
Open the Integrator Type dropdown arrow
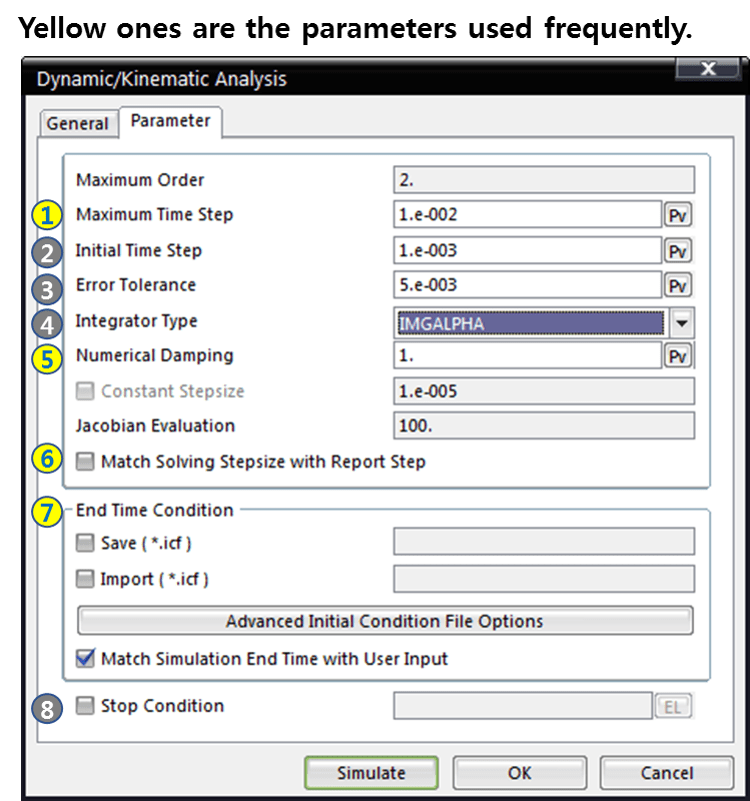pyautogui.click(x=682, y=323)
